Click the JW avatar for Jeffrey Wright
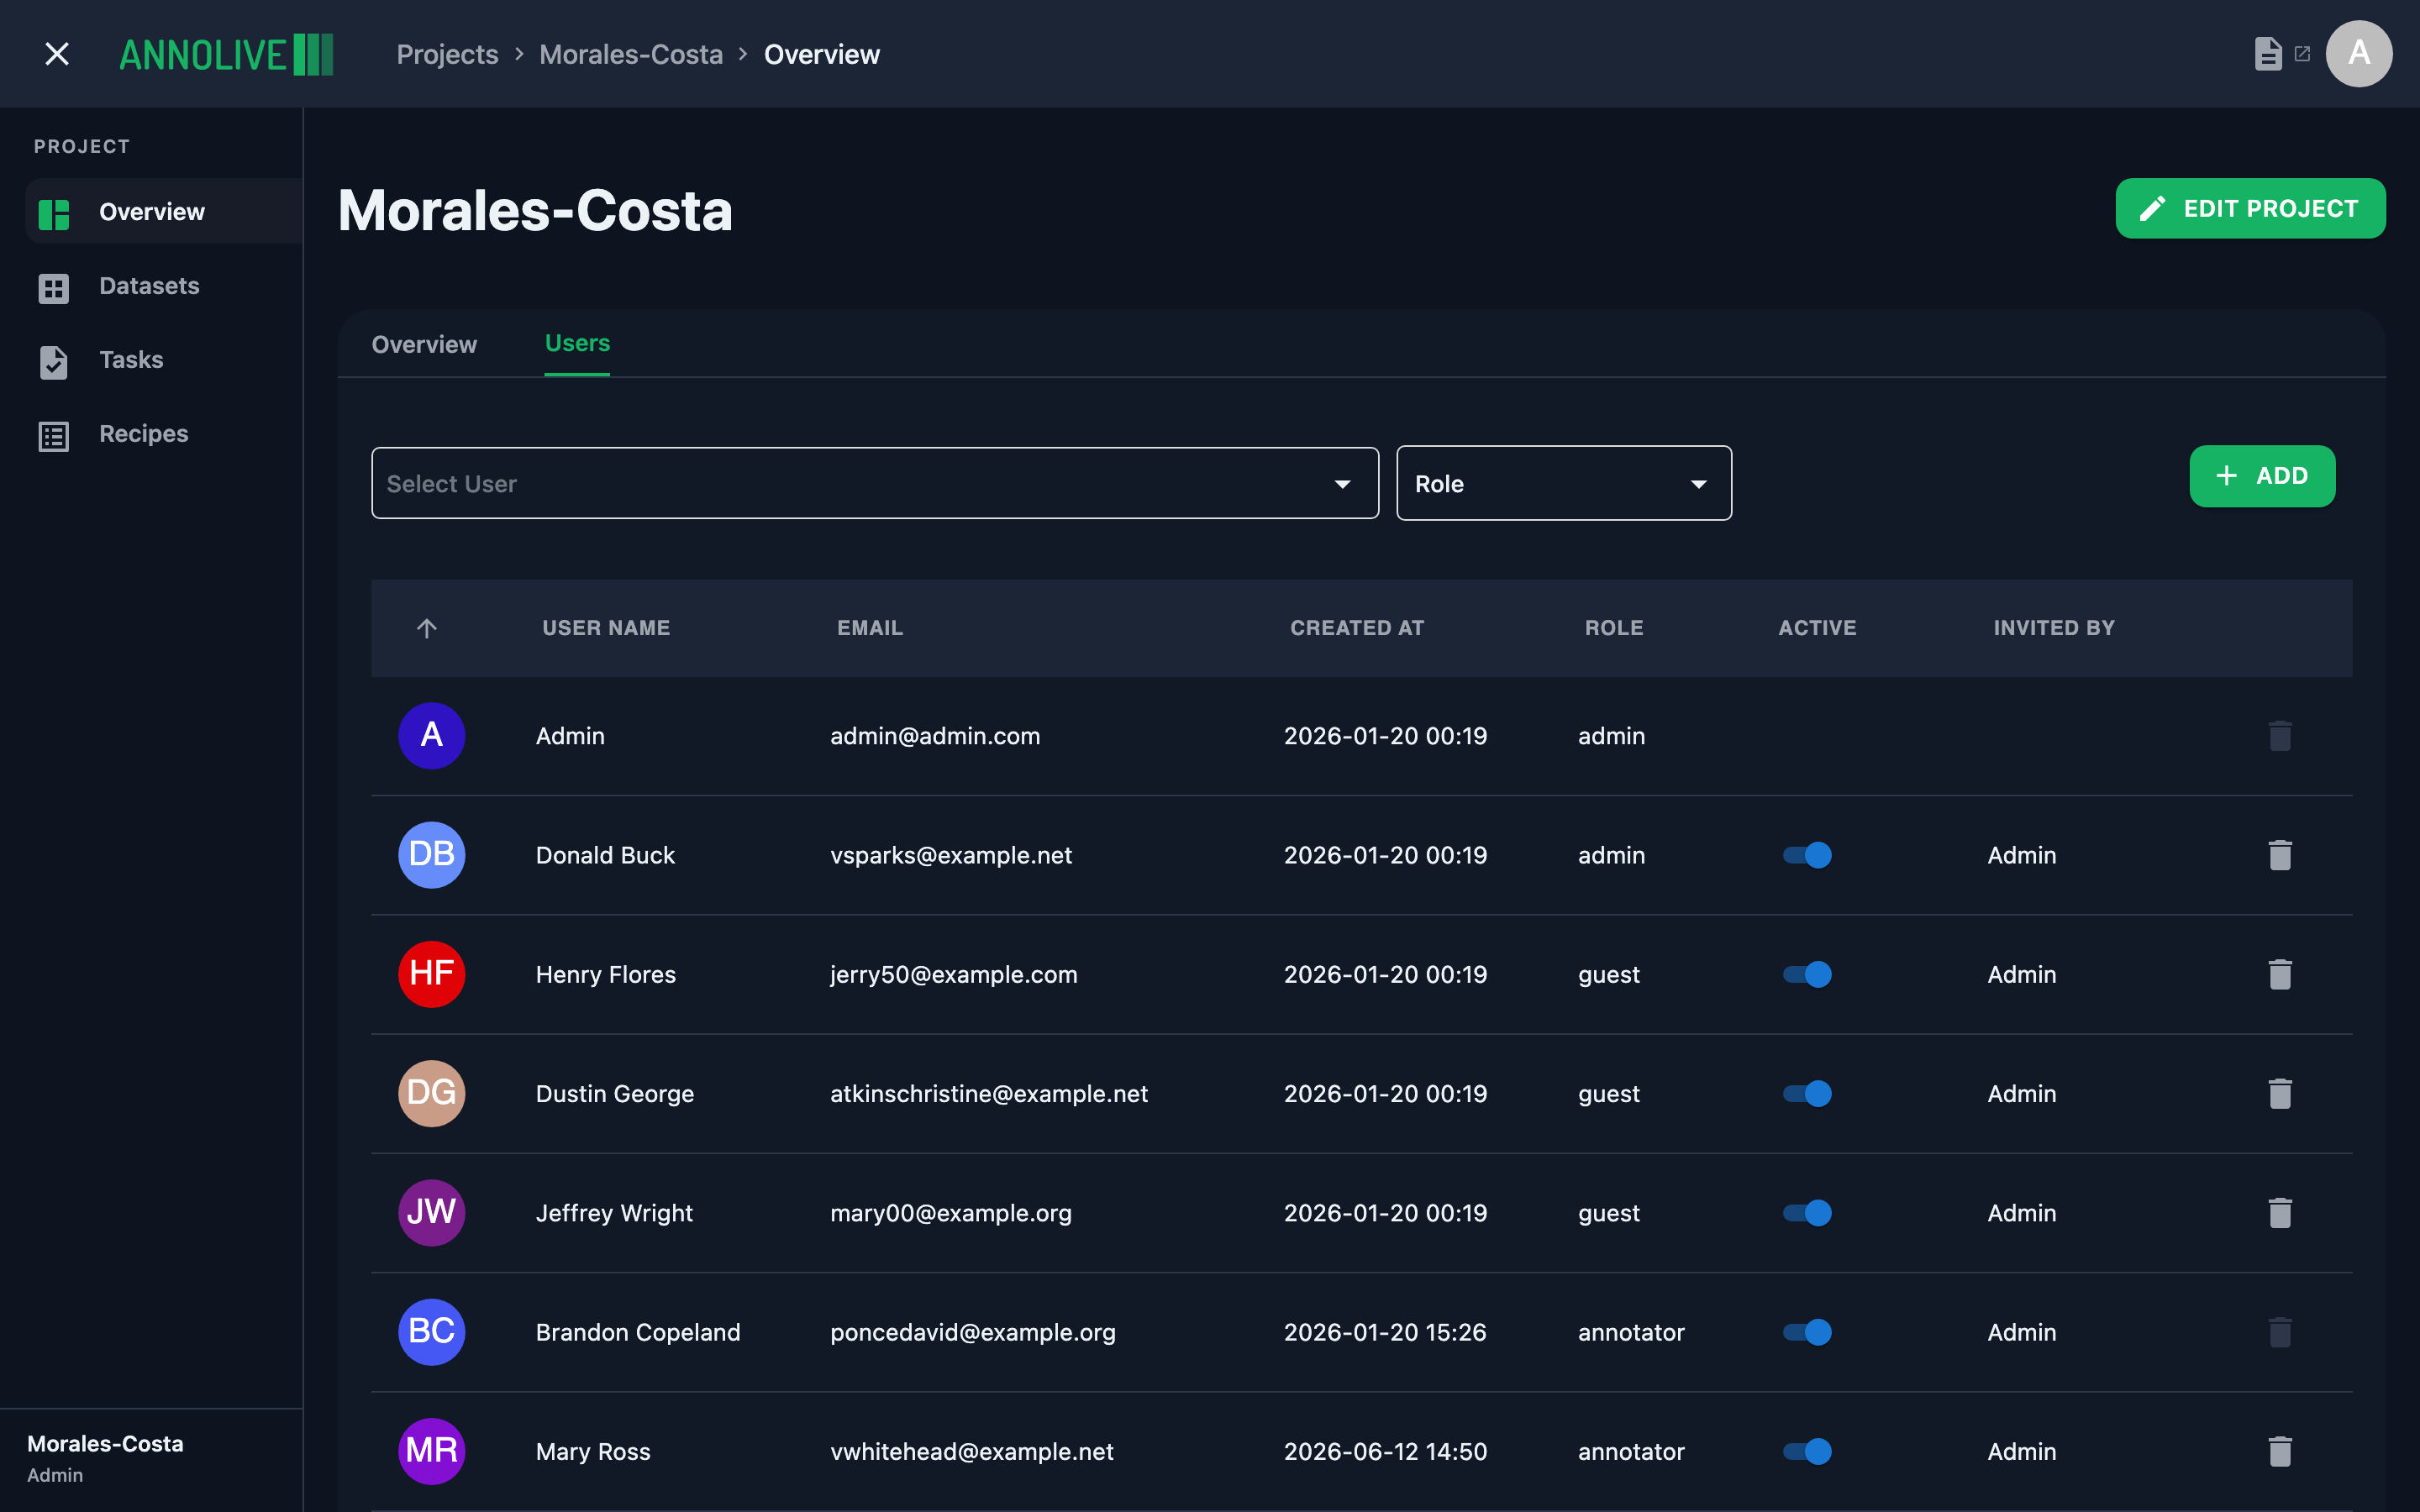The width and height of the screenshot is (2420, 1512). click(x=432, y=1213)
